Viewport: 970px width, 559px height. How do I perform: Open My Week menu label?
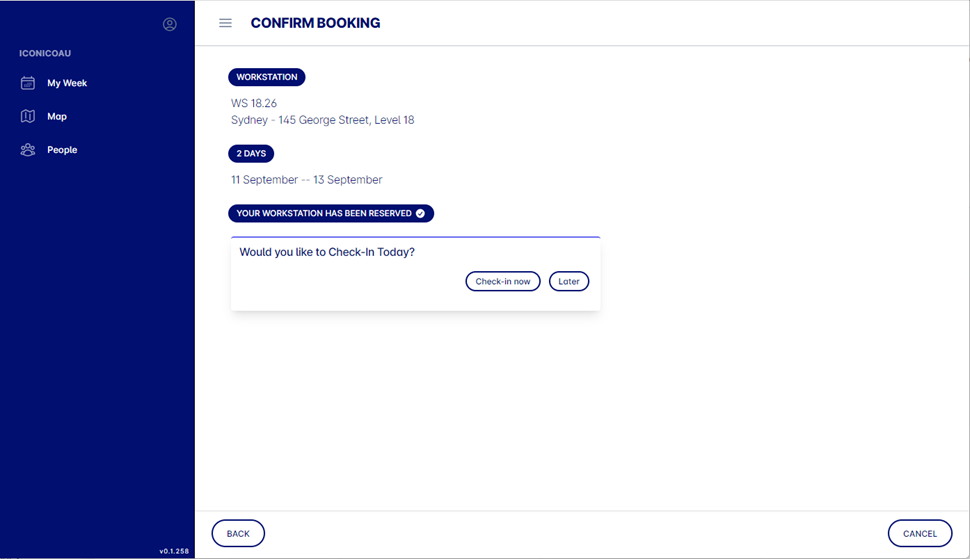point(67,83)
